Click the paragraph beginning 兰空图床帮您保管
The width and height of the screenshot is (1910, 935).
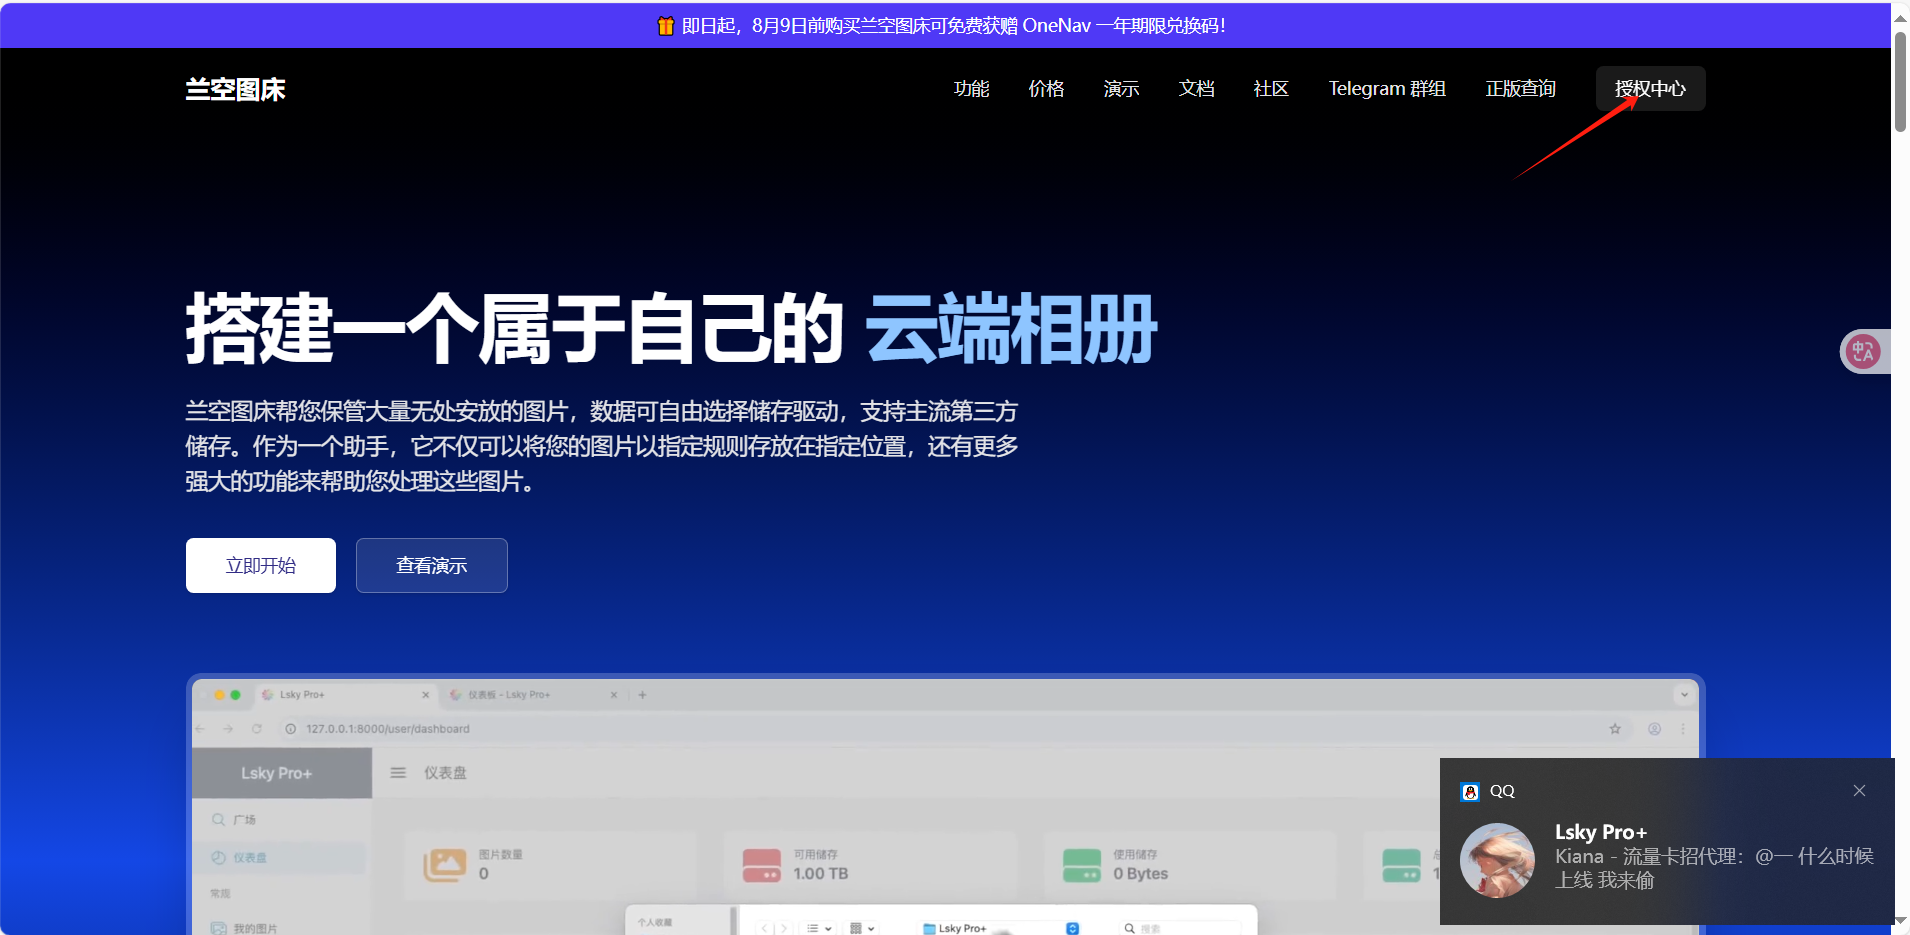[x=602, y=446]
